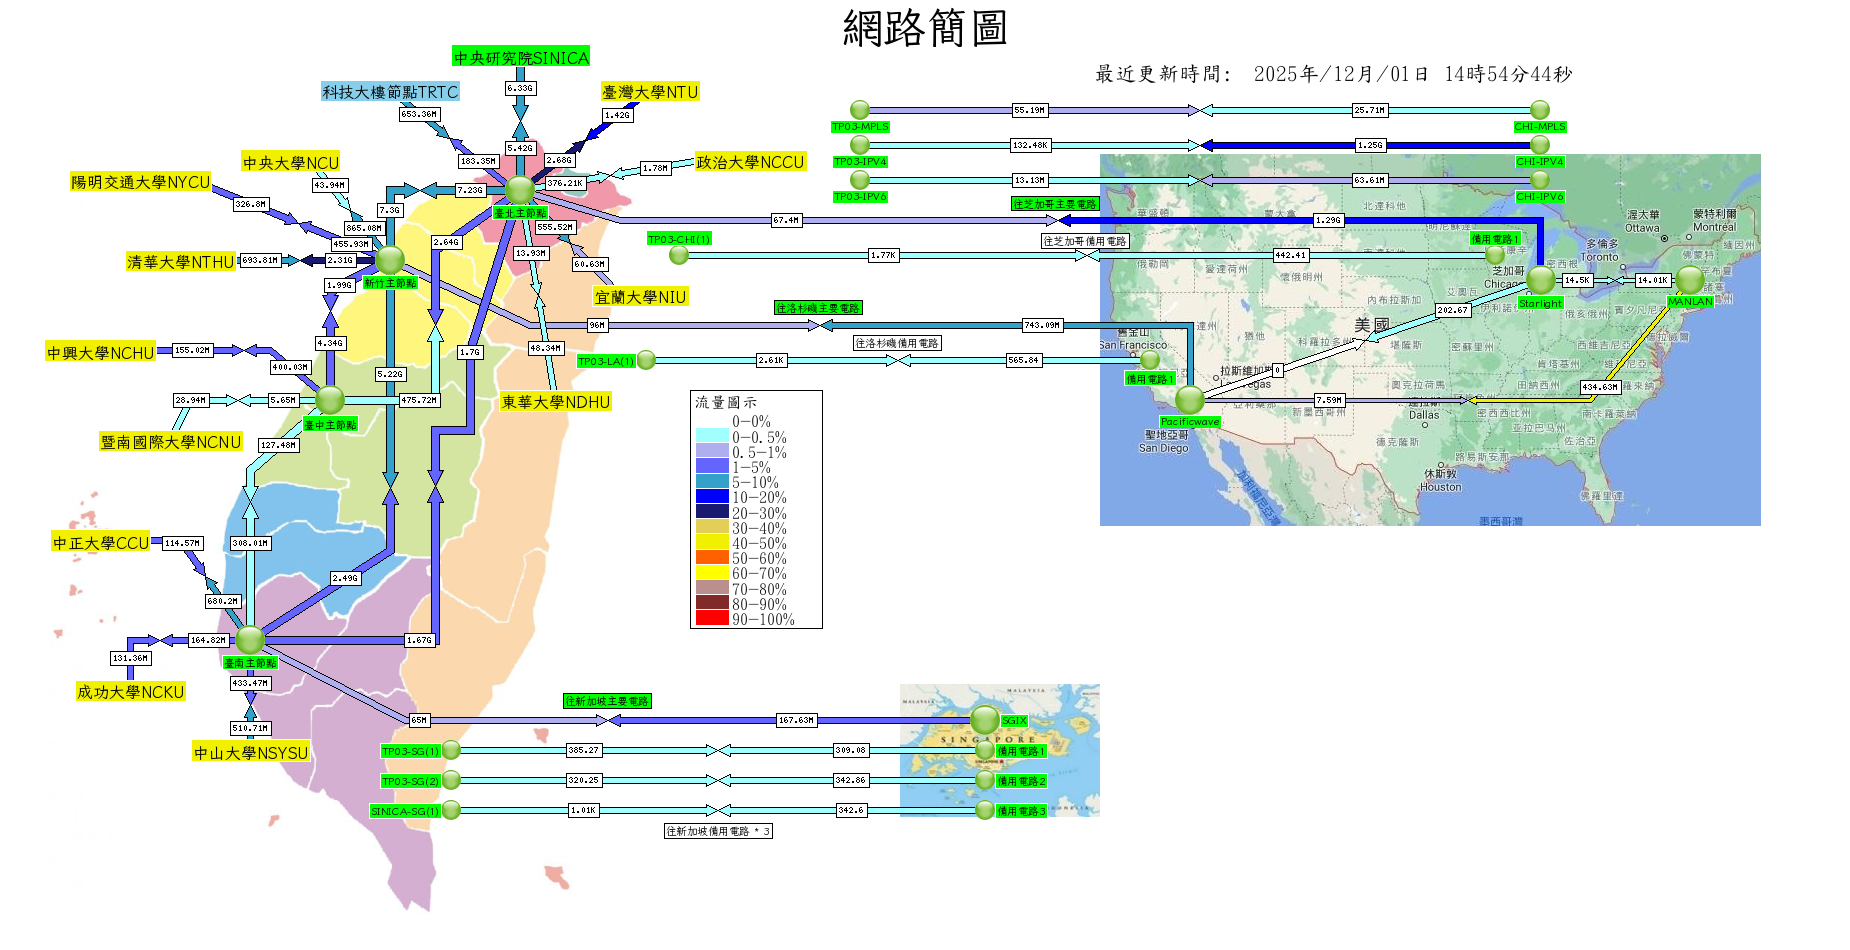Image resolution: width=1850 pixels, height=950 pixels.
Task: Open the Starlight node in Chicago
Action: 1540,280
